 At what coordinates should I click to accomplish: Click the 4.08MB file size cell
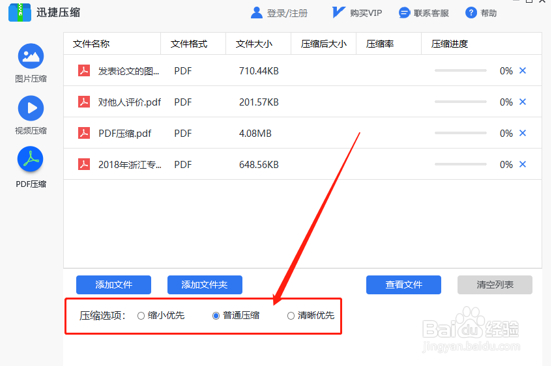(255, 133)
